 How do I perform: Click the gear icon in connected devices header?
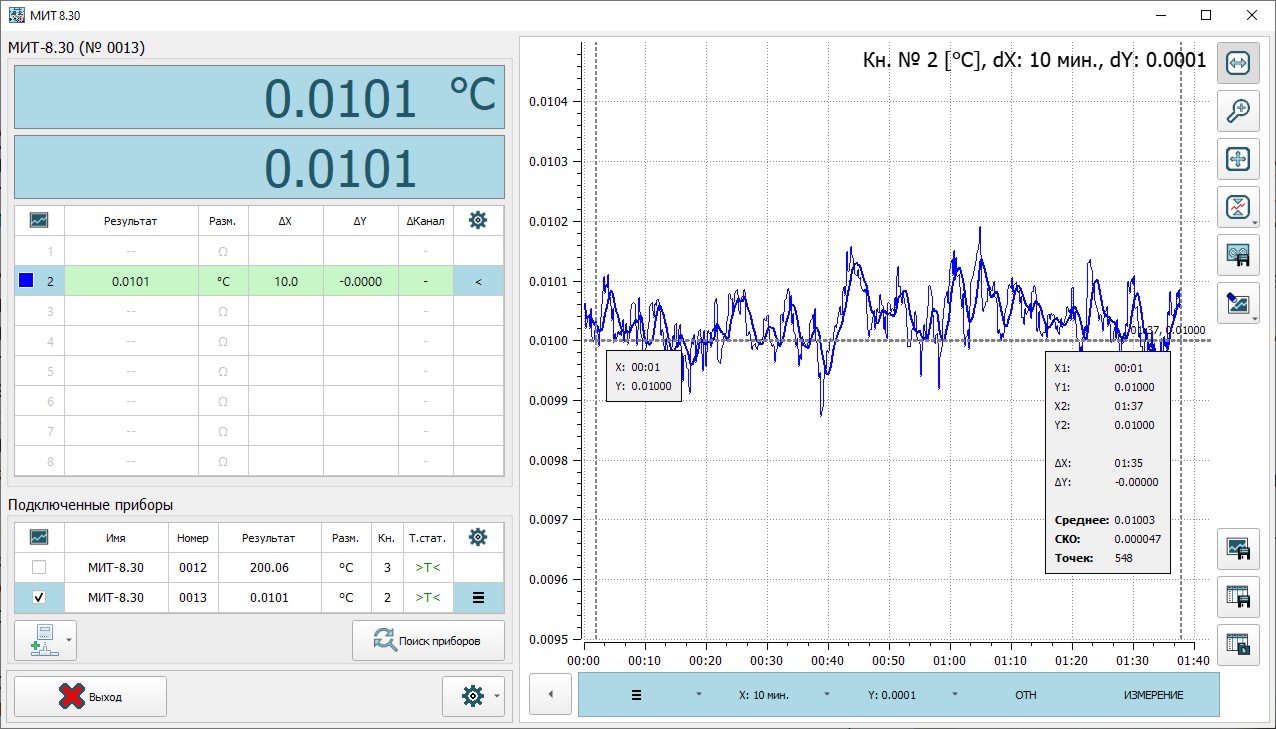pos(478,537)
